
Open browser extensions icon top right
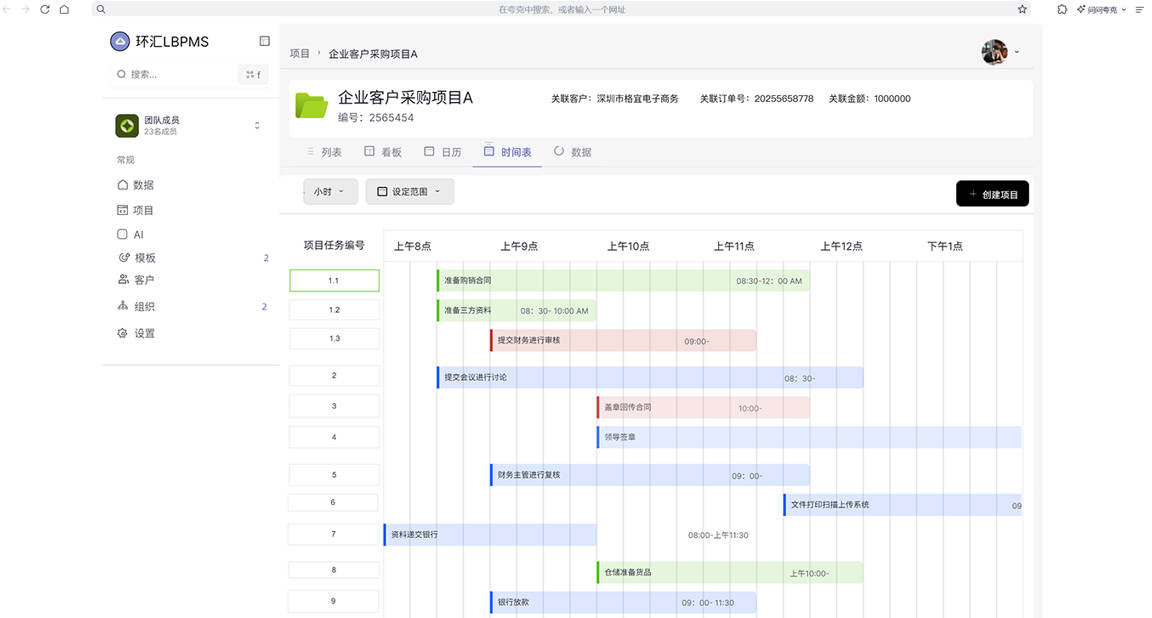[x=1062, y=10]
